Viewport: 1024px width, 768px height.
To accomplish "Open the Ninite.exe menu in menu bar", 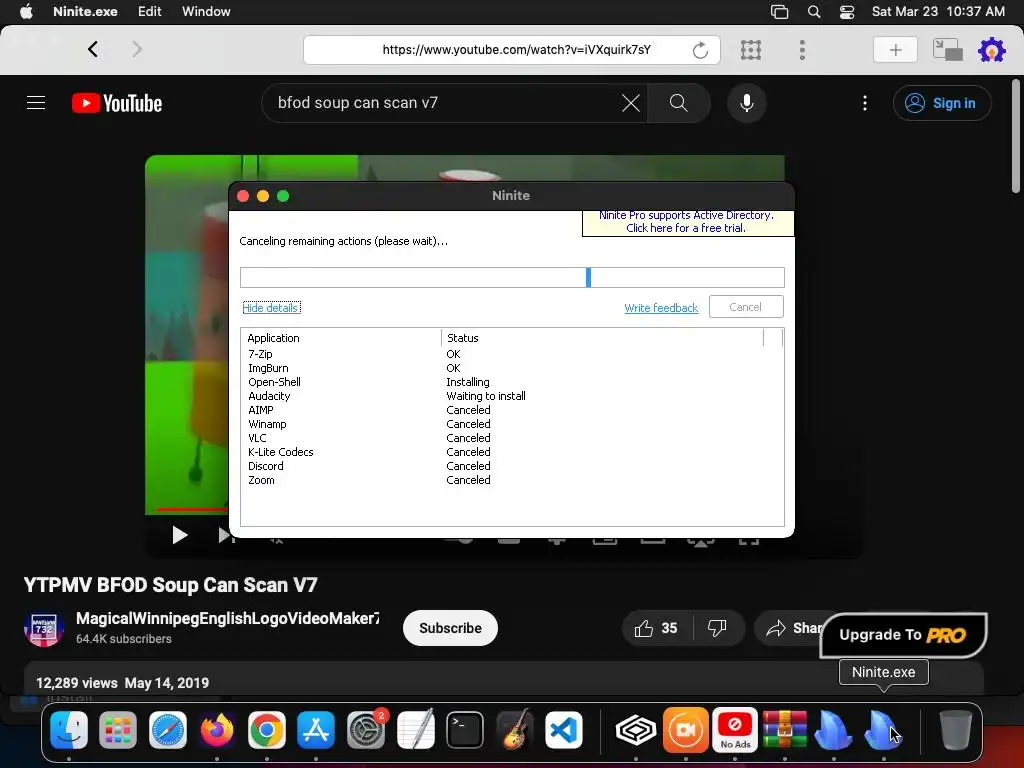I will (85, 11).
